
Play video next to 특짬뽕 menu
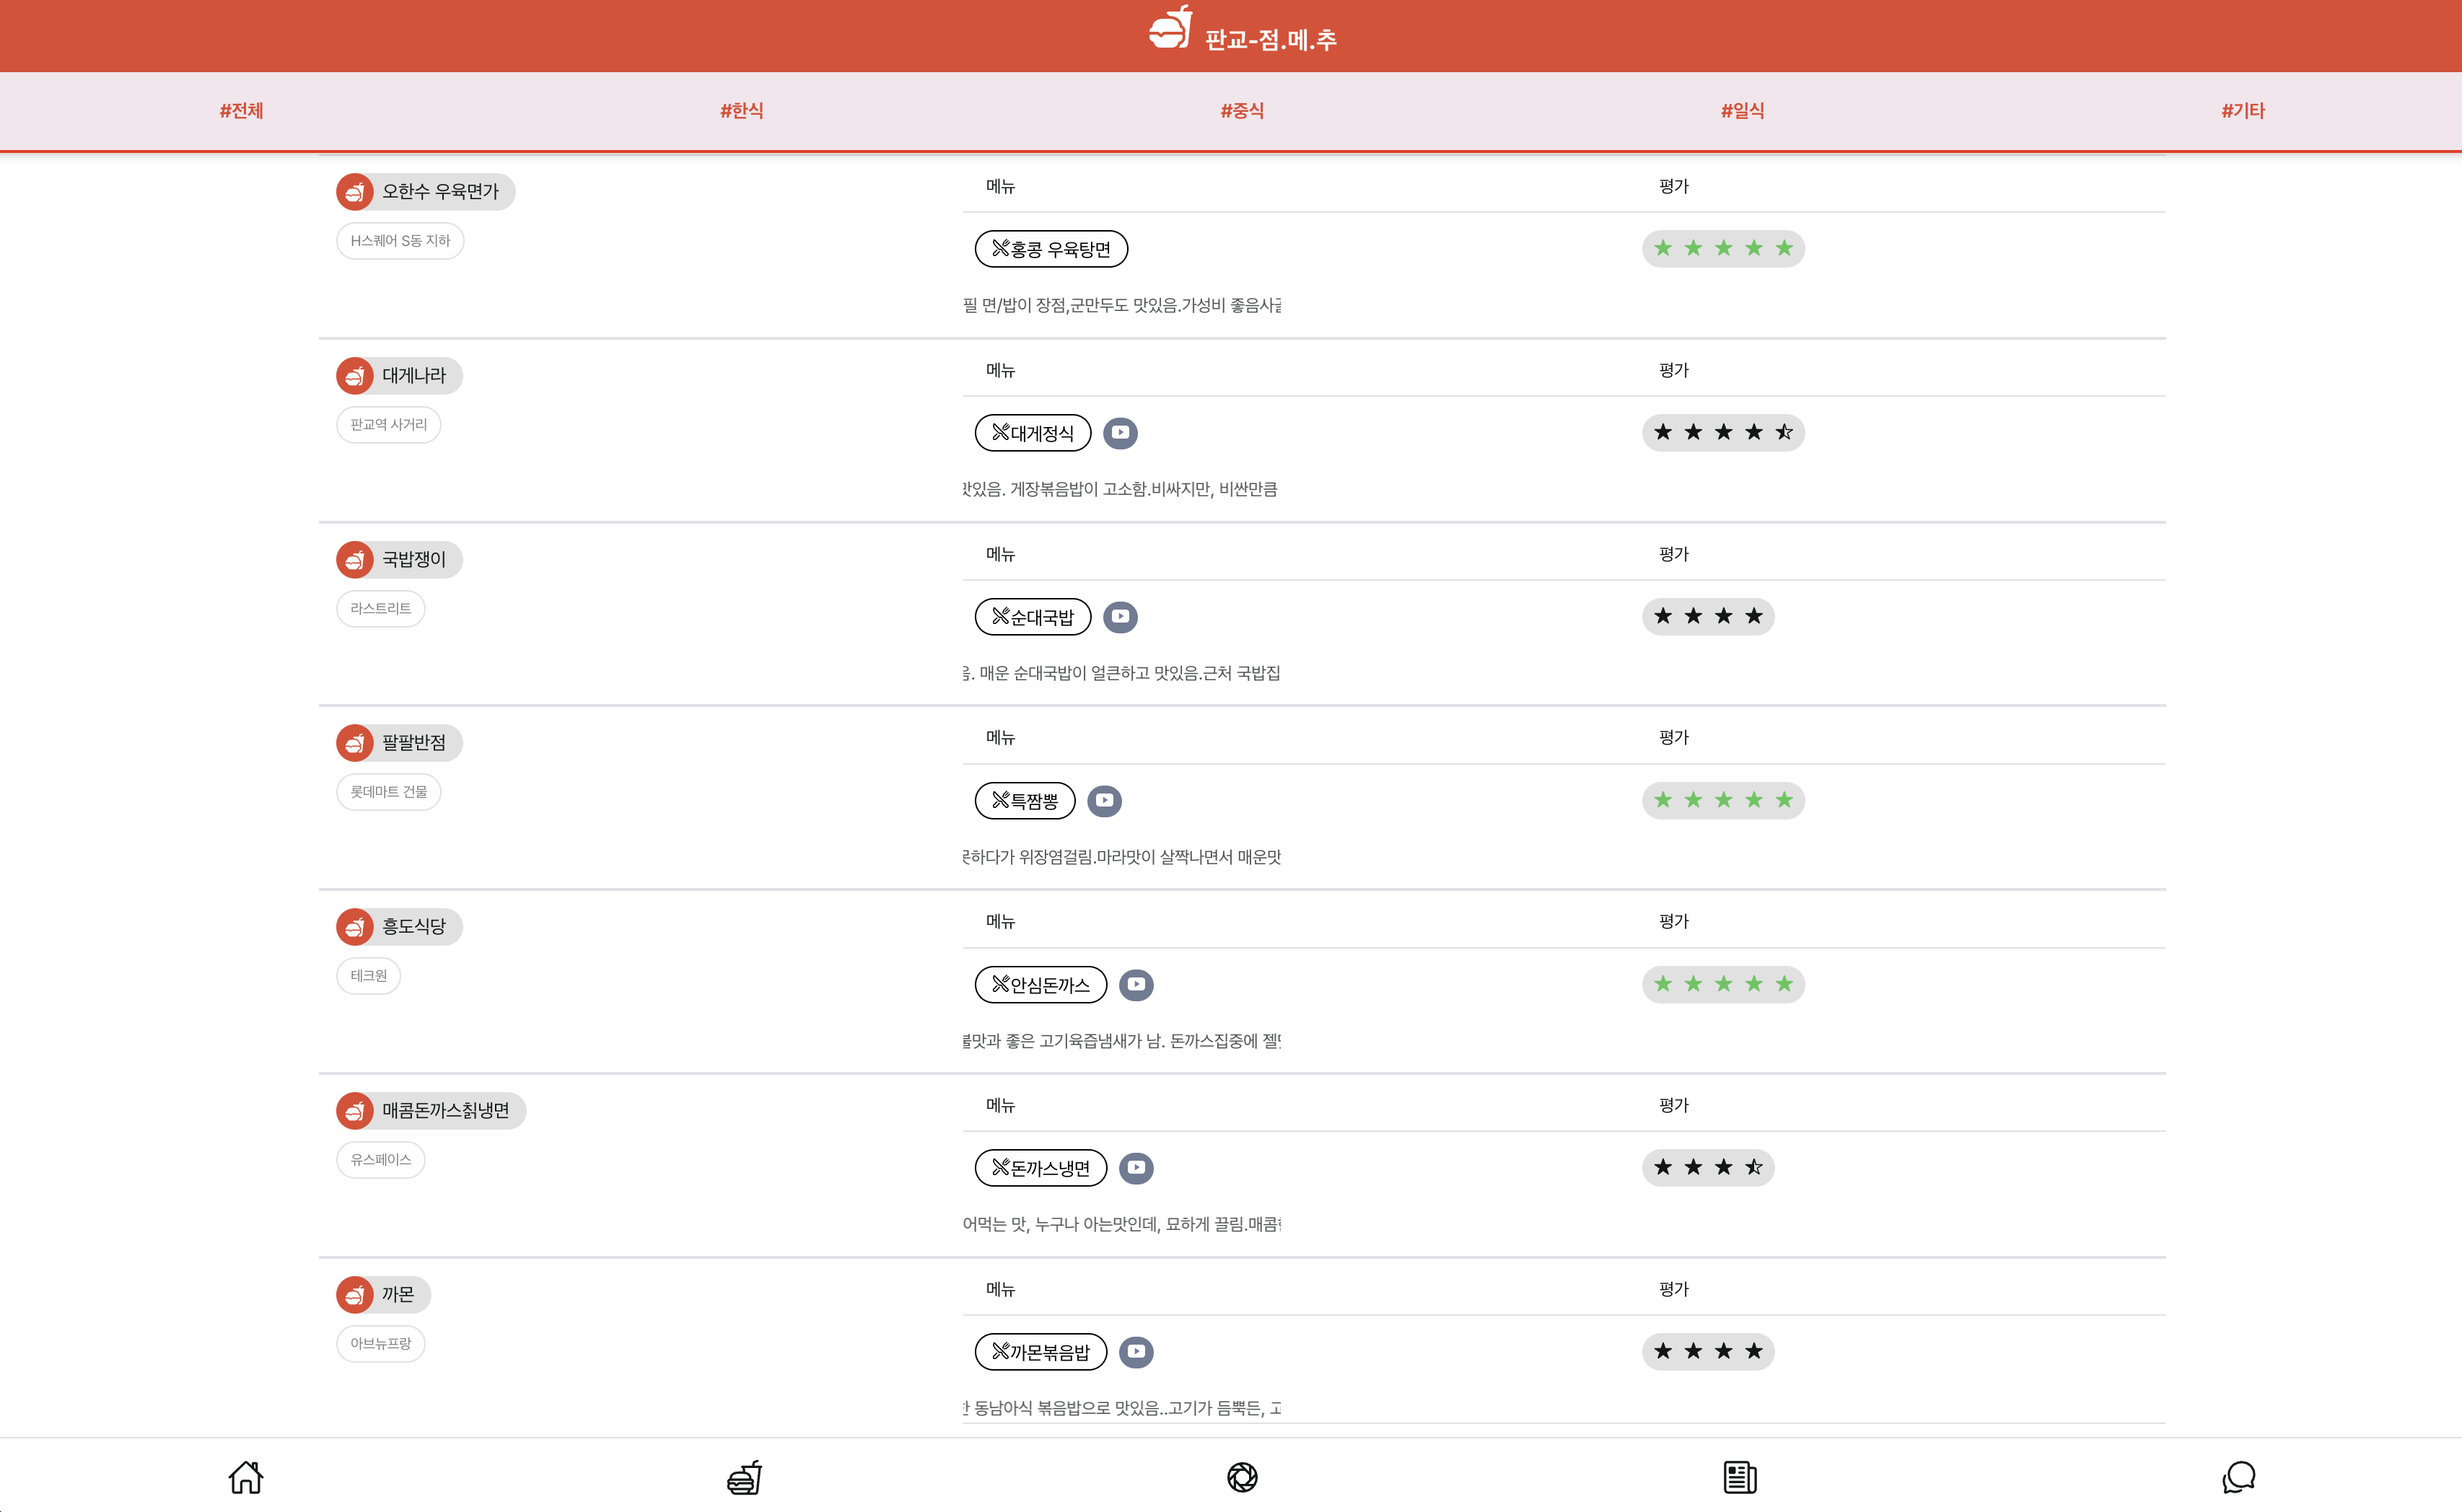point(1104,801)
